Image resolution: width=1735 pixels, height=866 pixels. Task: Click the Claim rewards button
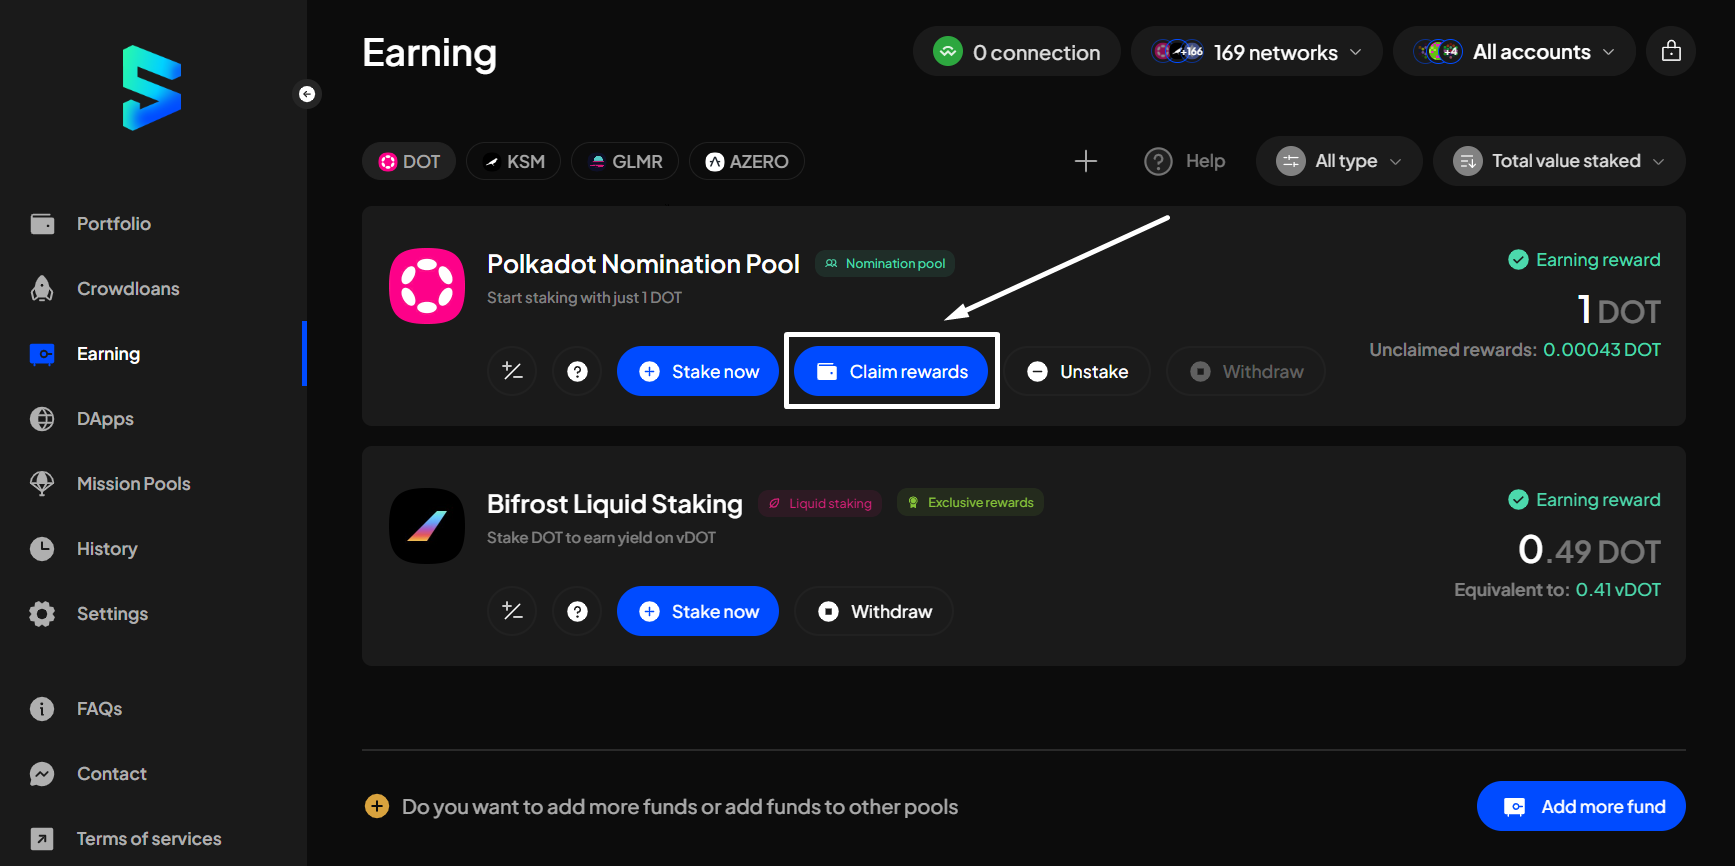(x=891, y=371)
